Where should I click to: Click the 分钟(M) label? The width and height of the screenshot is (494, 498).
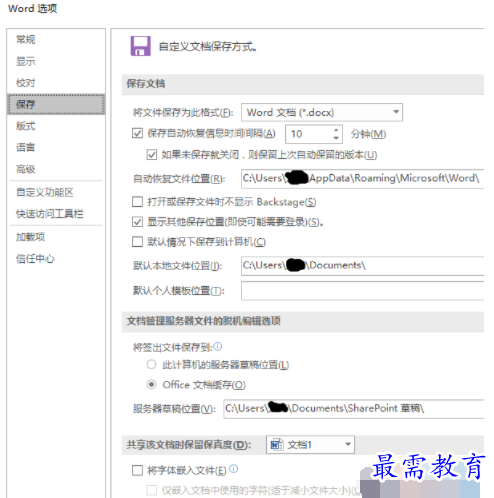pyautogui.click(x=368, y=134)
